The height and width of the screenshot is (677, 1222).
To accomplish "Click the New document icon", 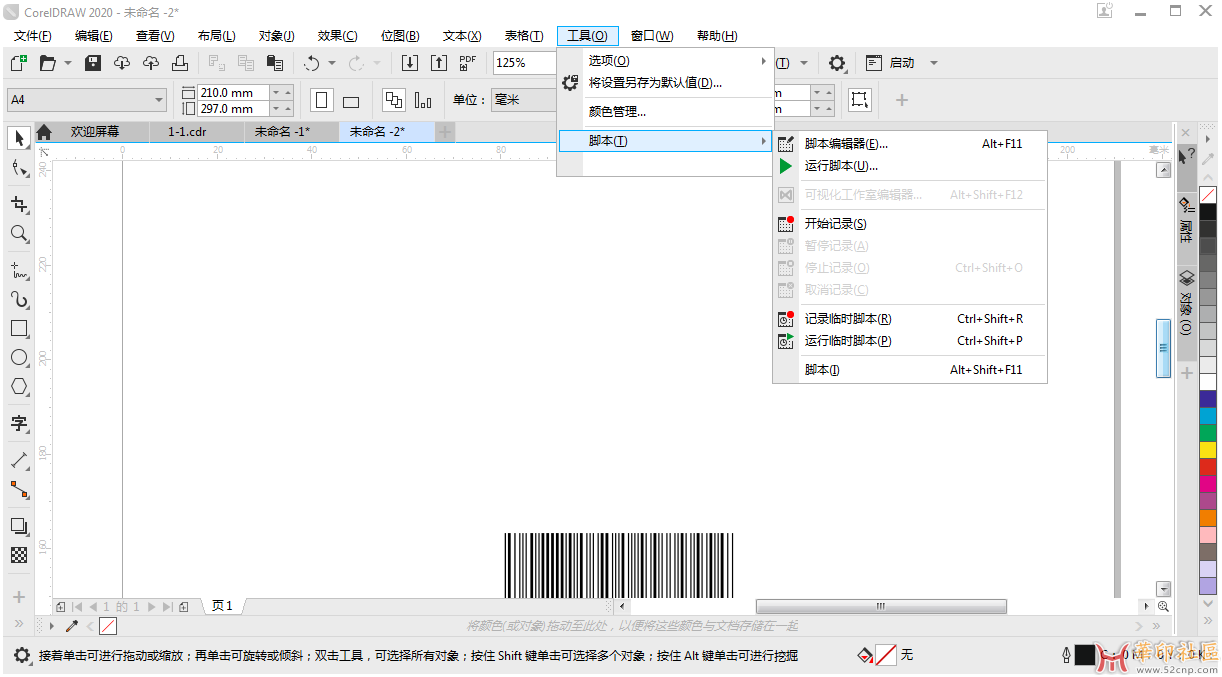I will pyautogui.click(x=18, y=63).
